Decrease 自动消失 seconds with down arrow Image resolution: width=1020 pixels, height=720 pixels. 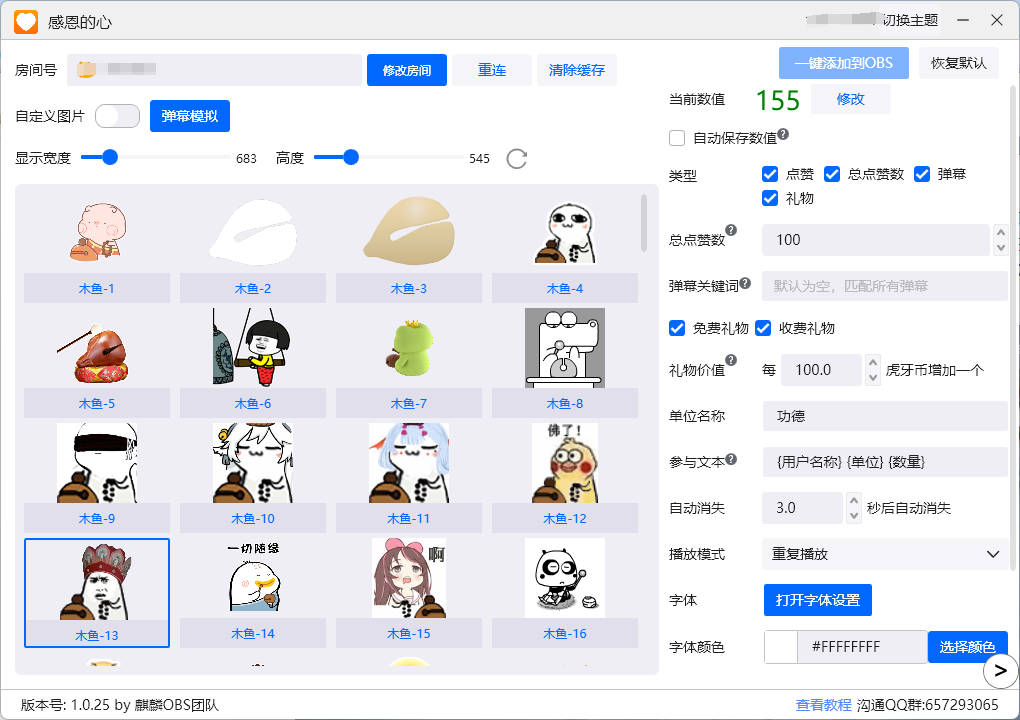pyautogui.click(x=853, y=516)
